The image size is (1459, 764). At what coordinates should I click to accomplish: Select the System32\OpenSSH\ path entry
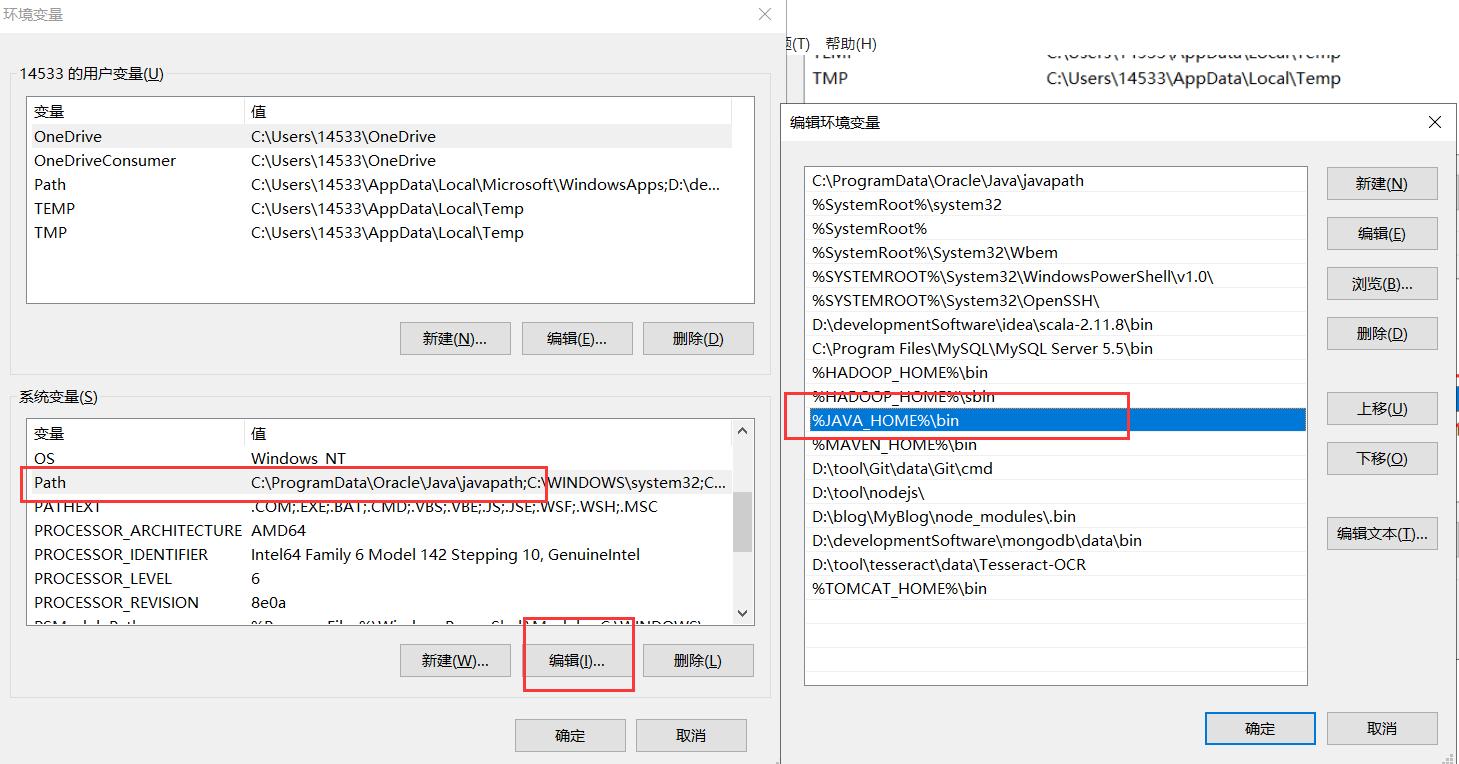[1056, 301]
